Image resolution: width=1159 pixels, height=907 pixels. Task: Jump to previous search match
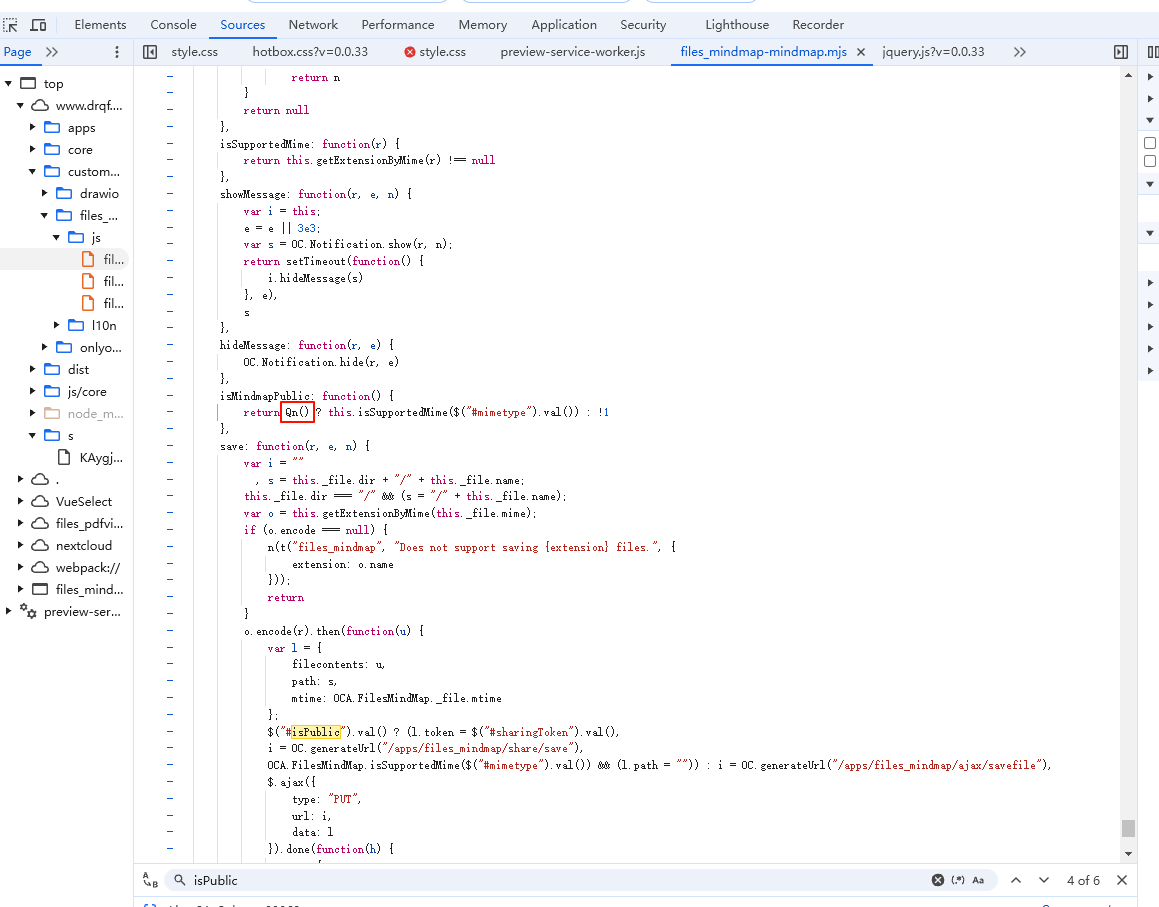(x=1016, y=880)
